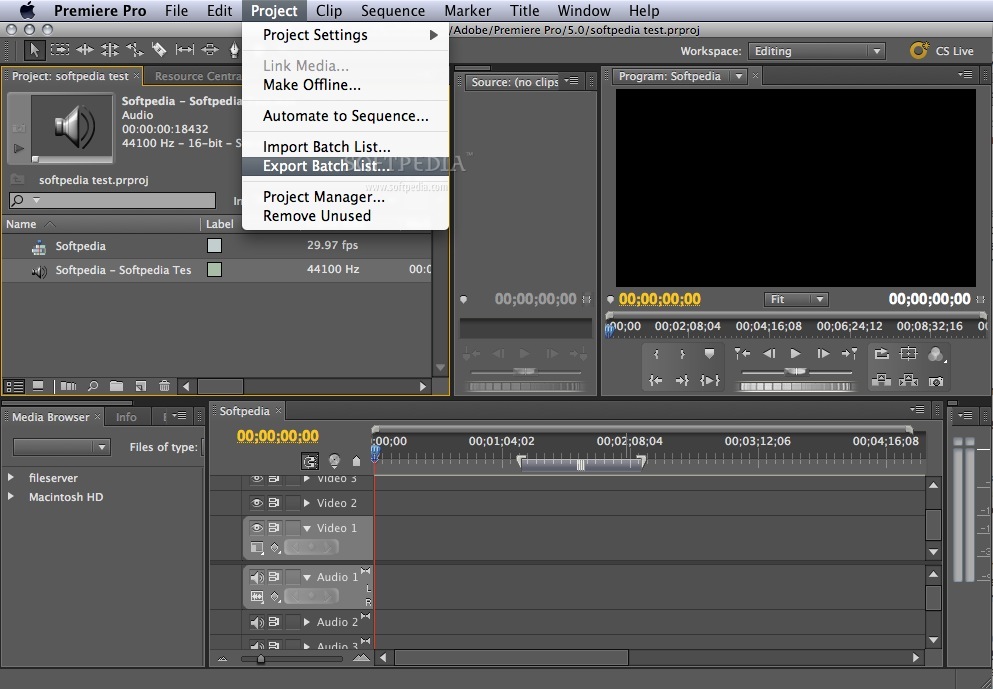Export Frame with the camera icon
993x689 pixels.
click(935, 381)
